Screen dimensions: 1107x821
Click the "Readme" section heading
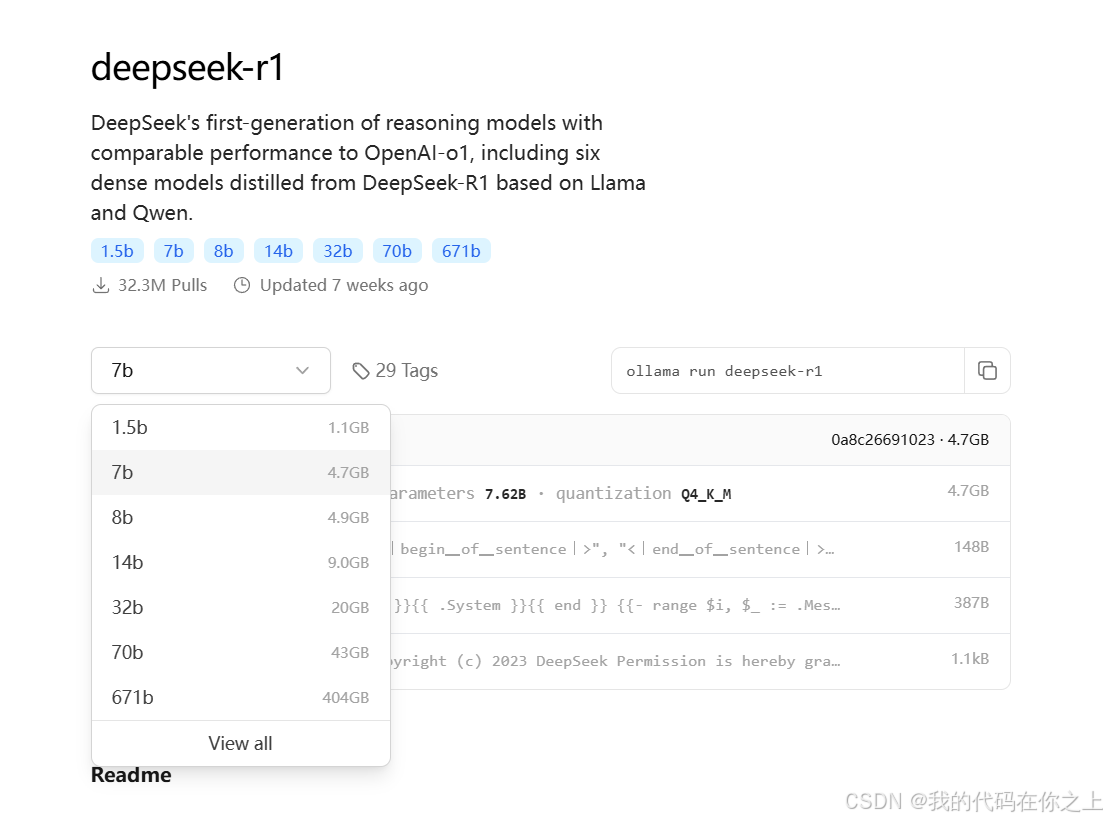point(131,774)
